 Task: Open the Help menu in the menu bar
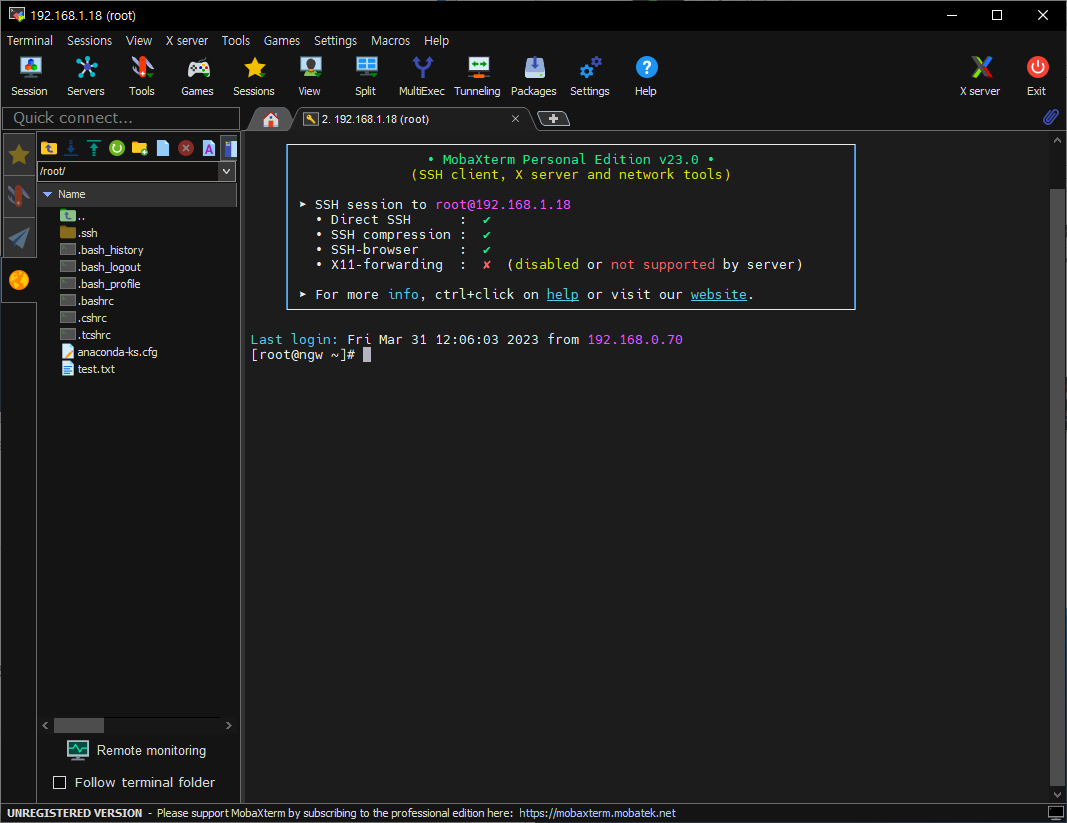(x=436, y=41)
